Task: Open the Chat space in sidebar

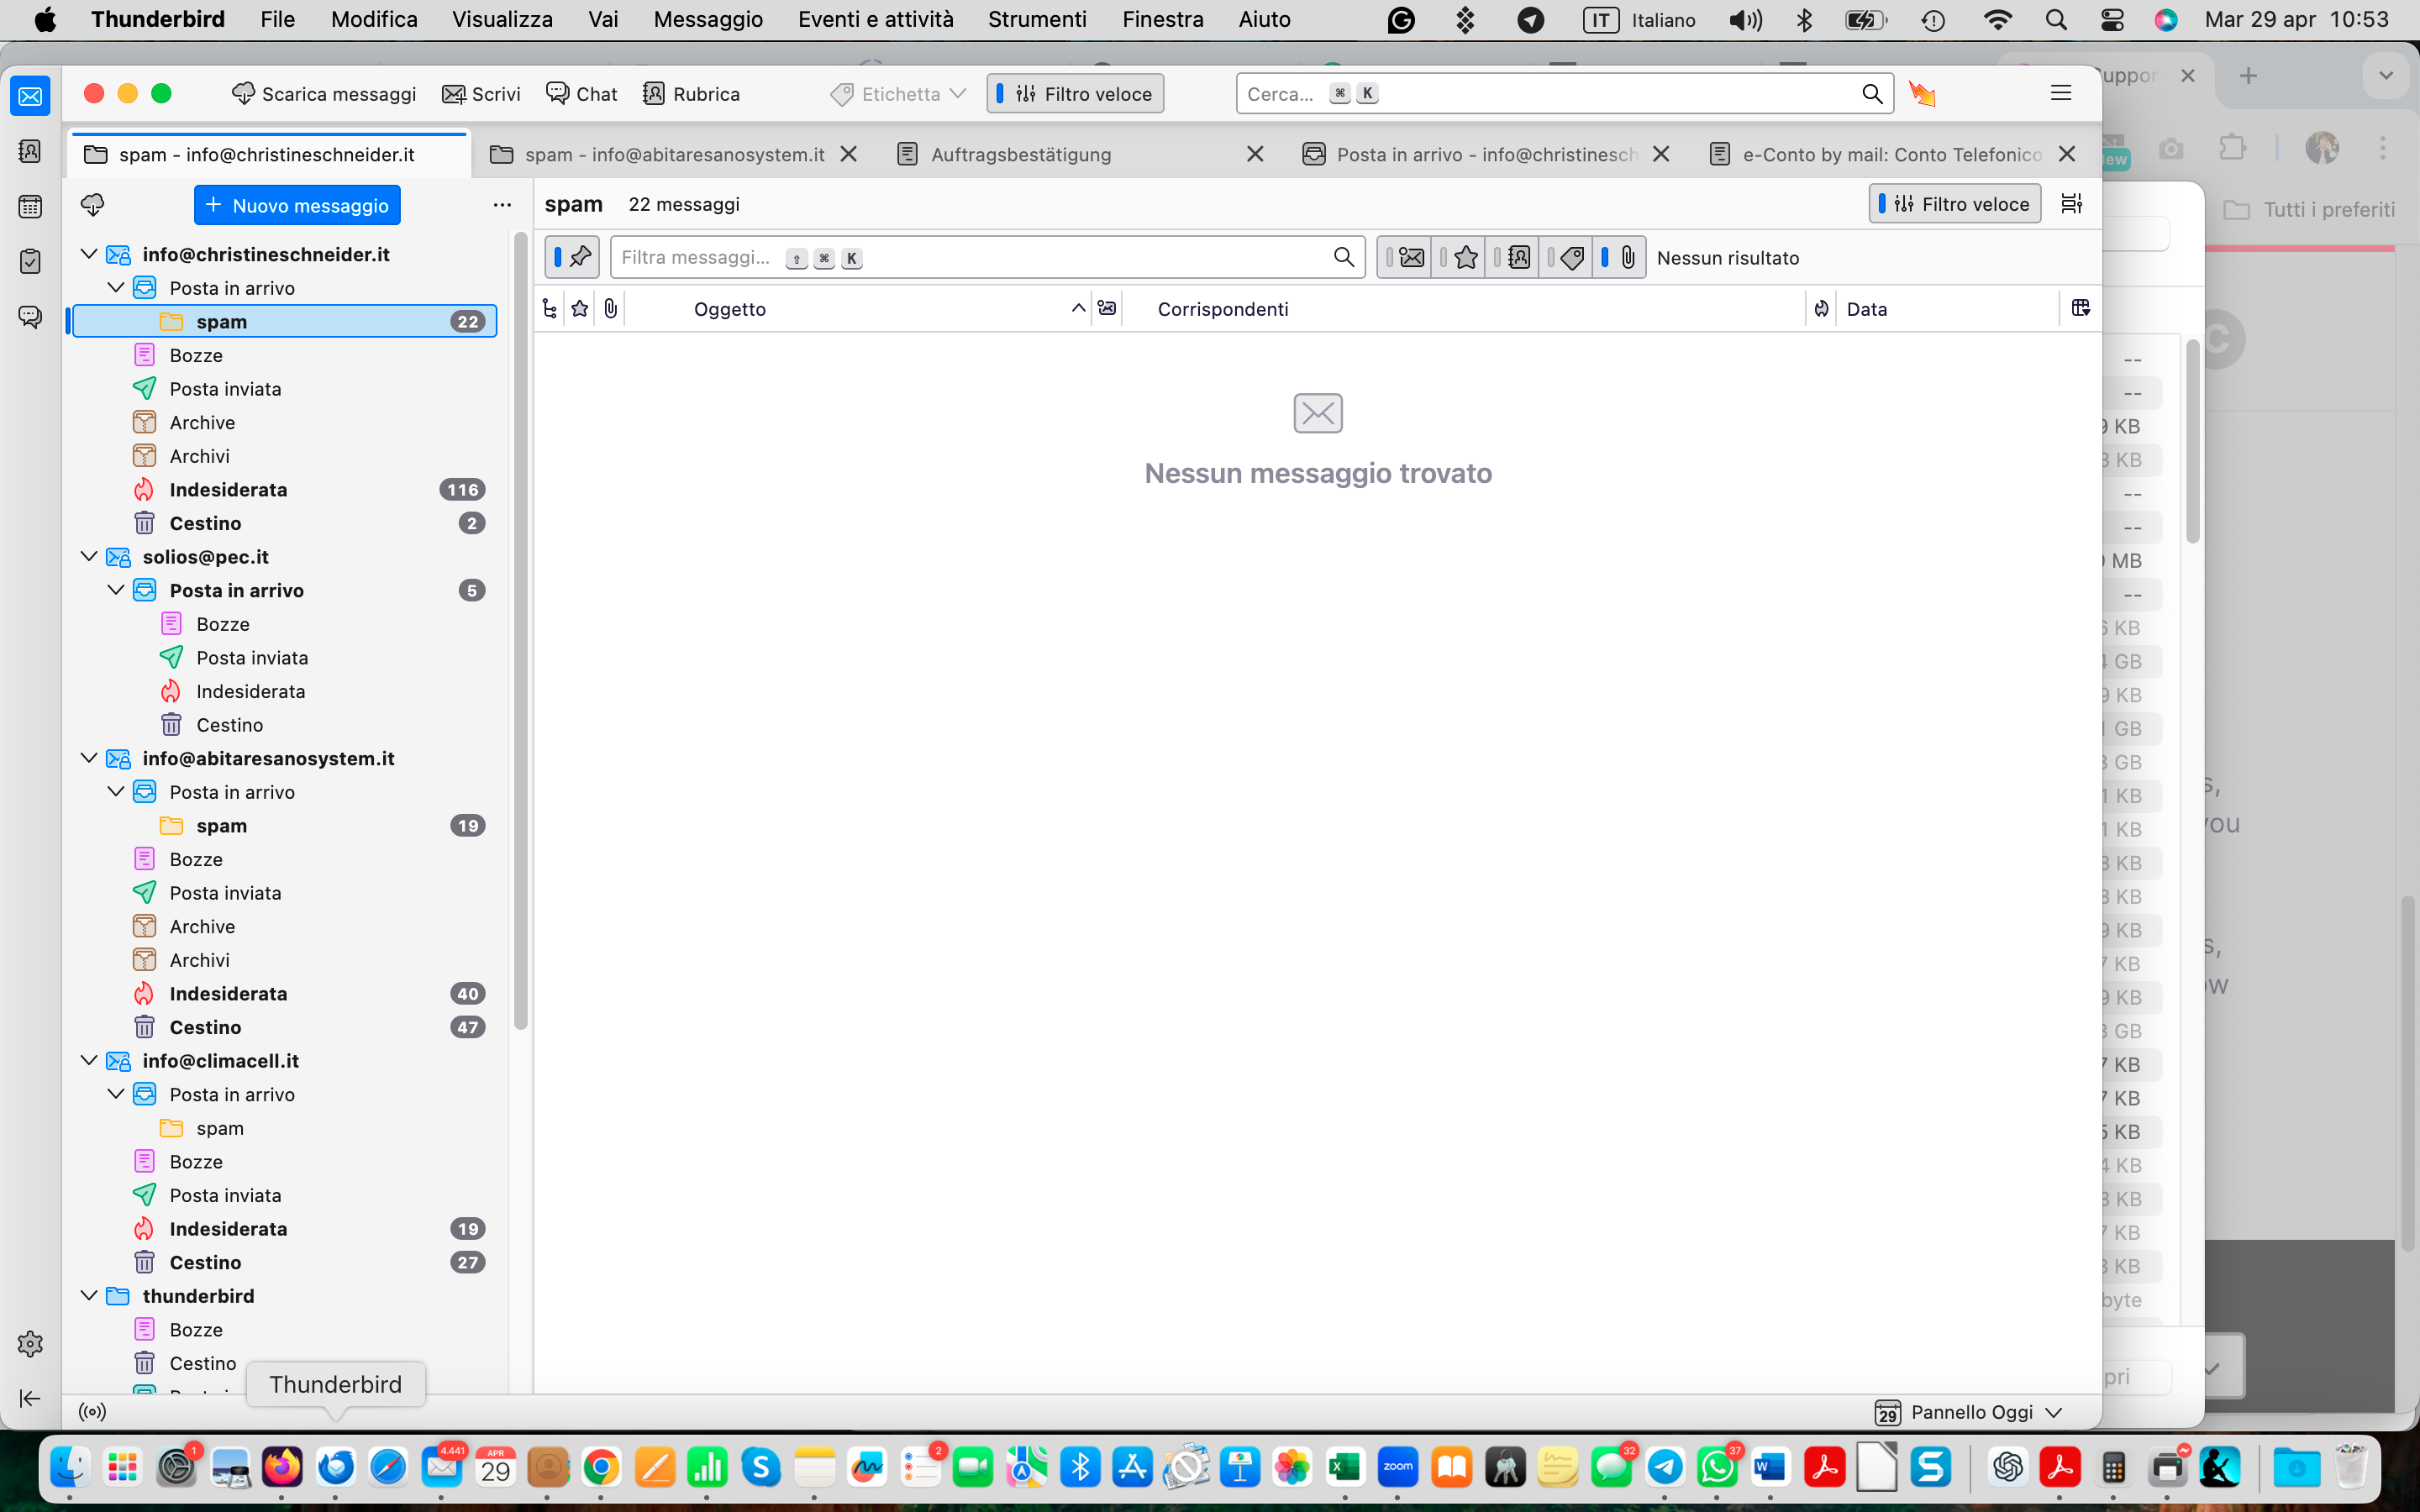Action: click(x=30, y=317)
